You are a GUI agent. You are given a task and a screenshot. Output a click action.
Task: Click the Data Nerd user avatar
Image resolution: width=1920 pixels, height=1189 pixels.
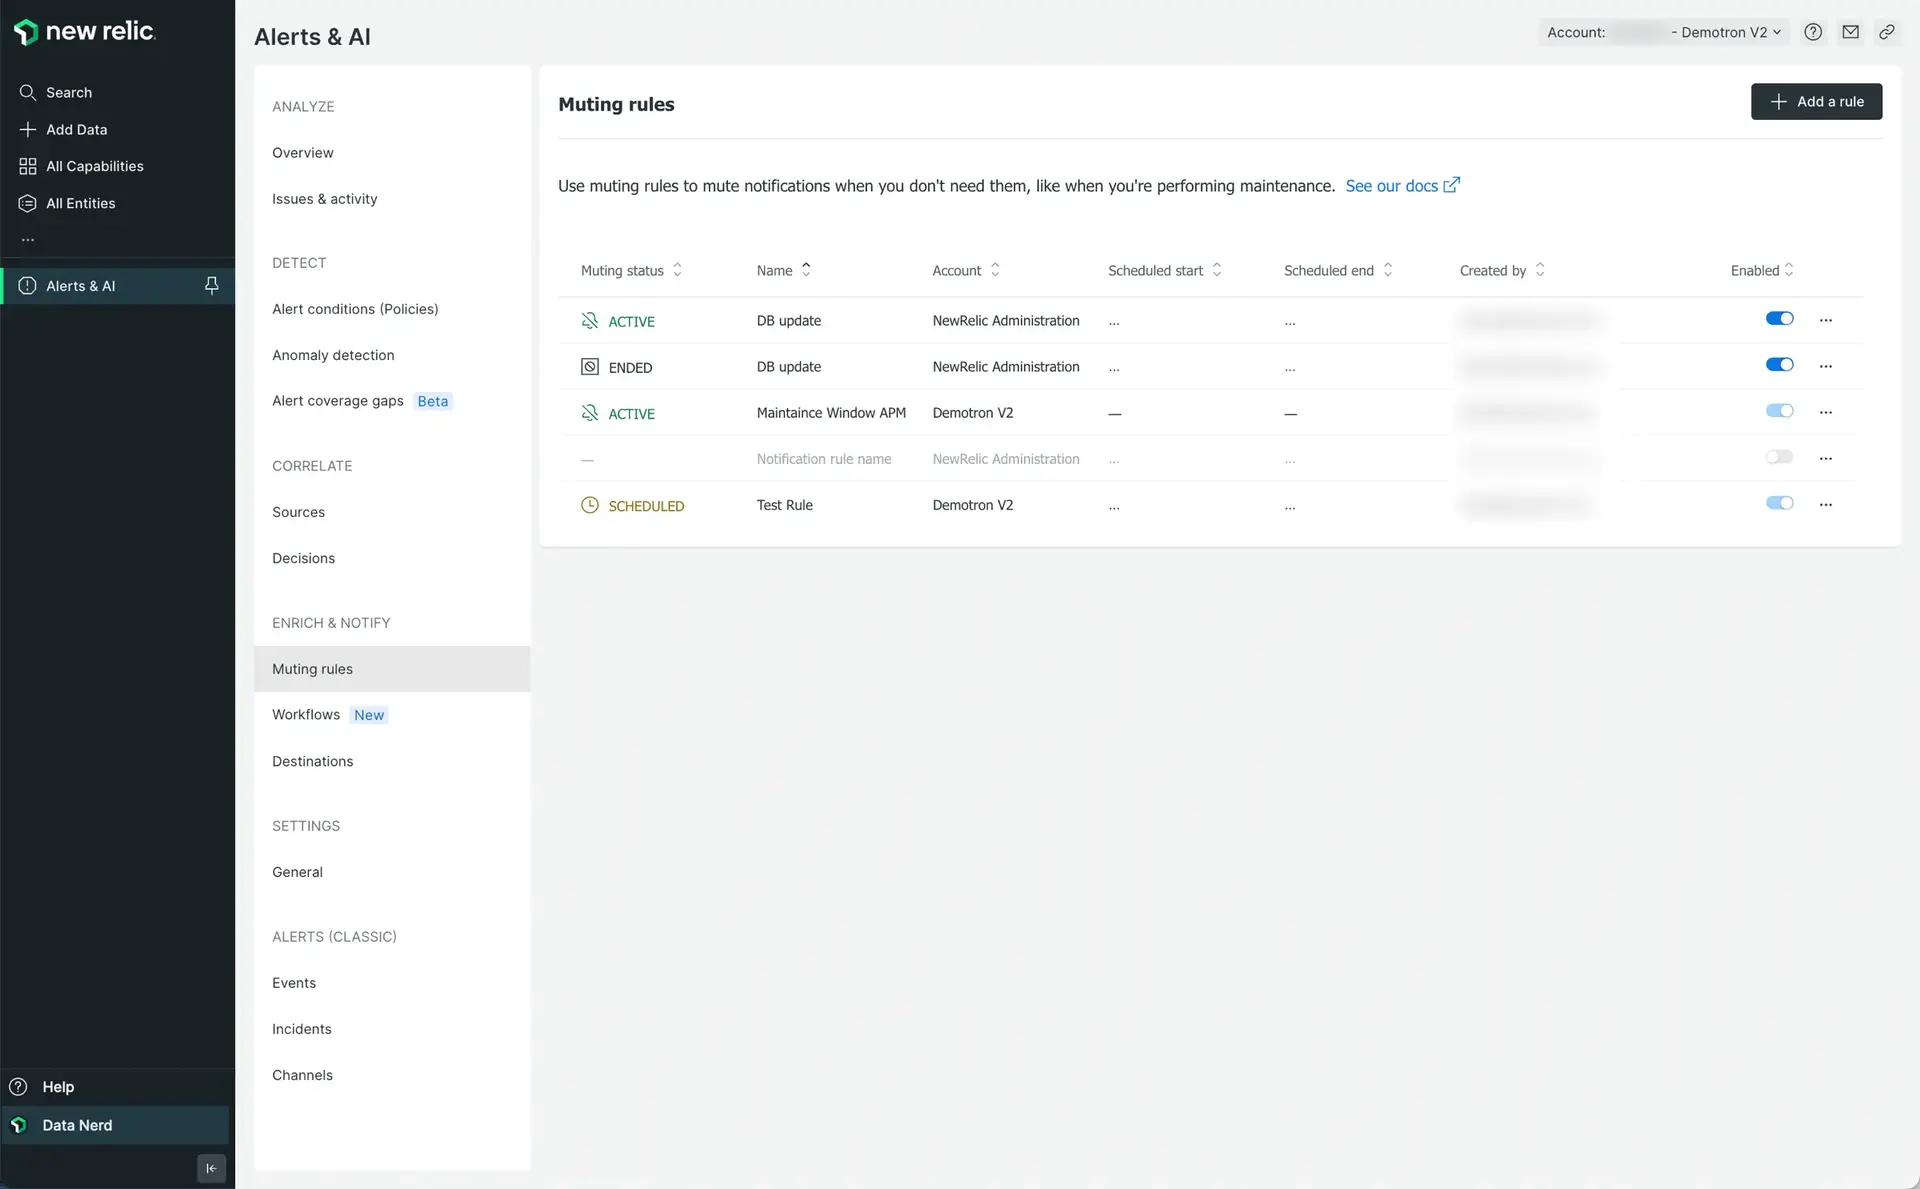point(18,1125)
